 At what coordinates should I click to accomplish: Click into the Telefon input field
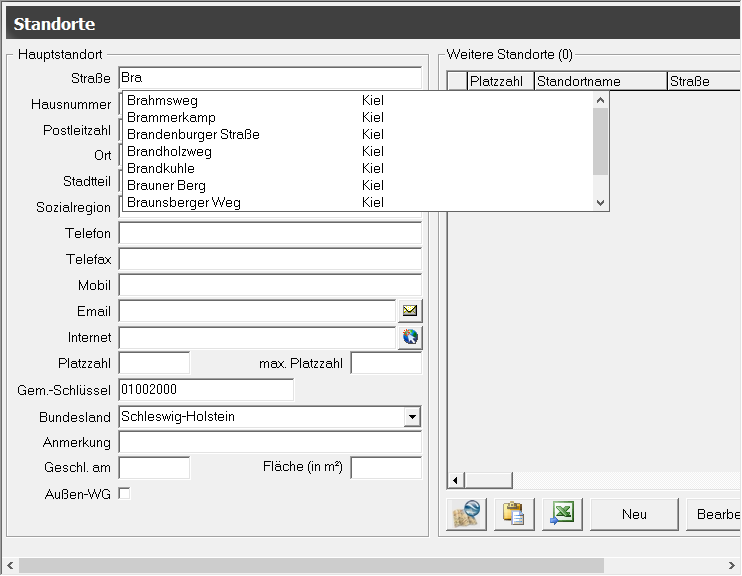[x=270, y=233]
